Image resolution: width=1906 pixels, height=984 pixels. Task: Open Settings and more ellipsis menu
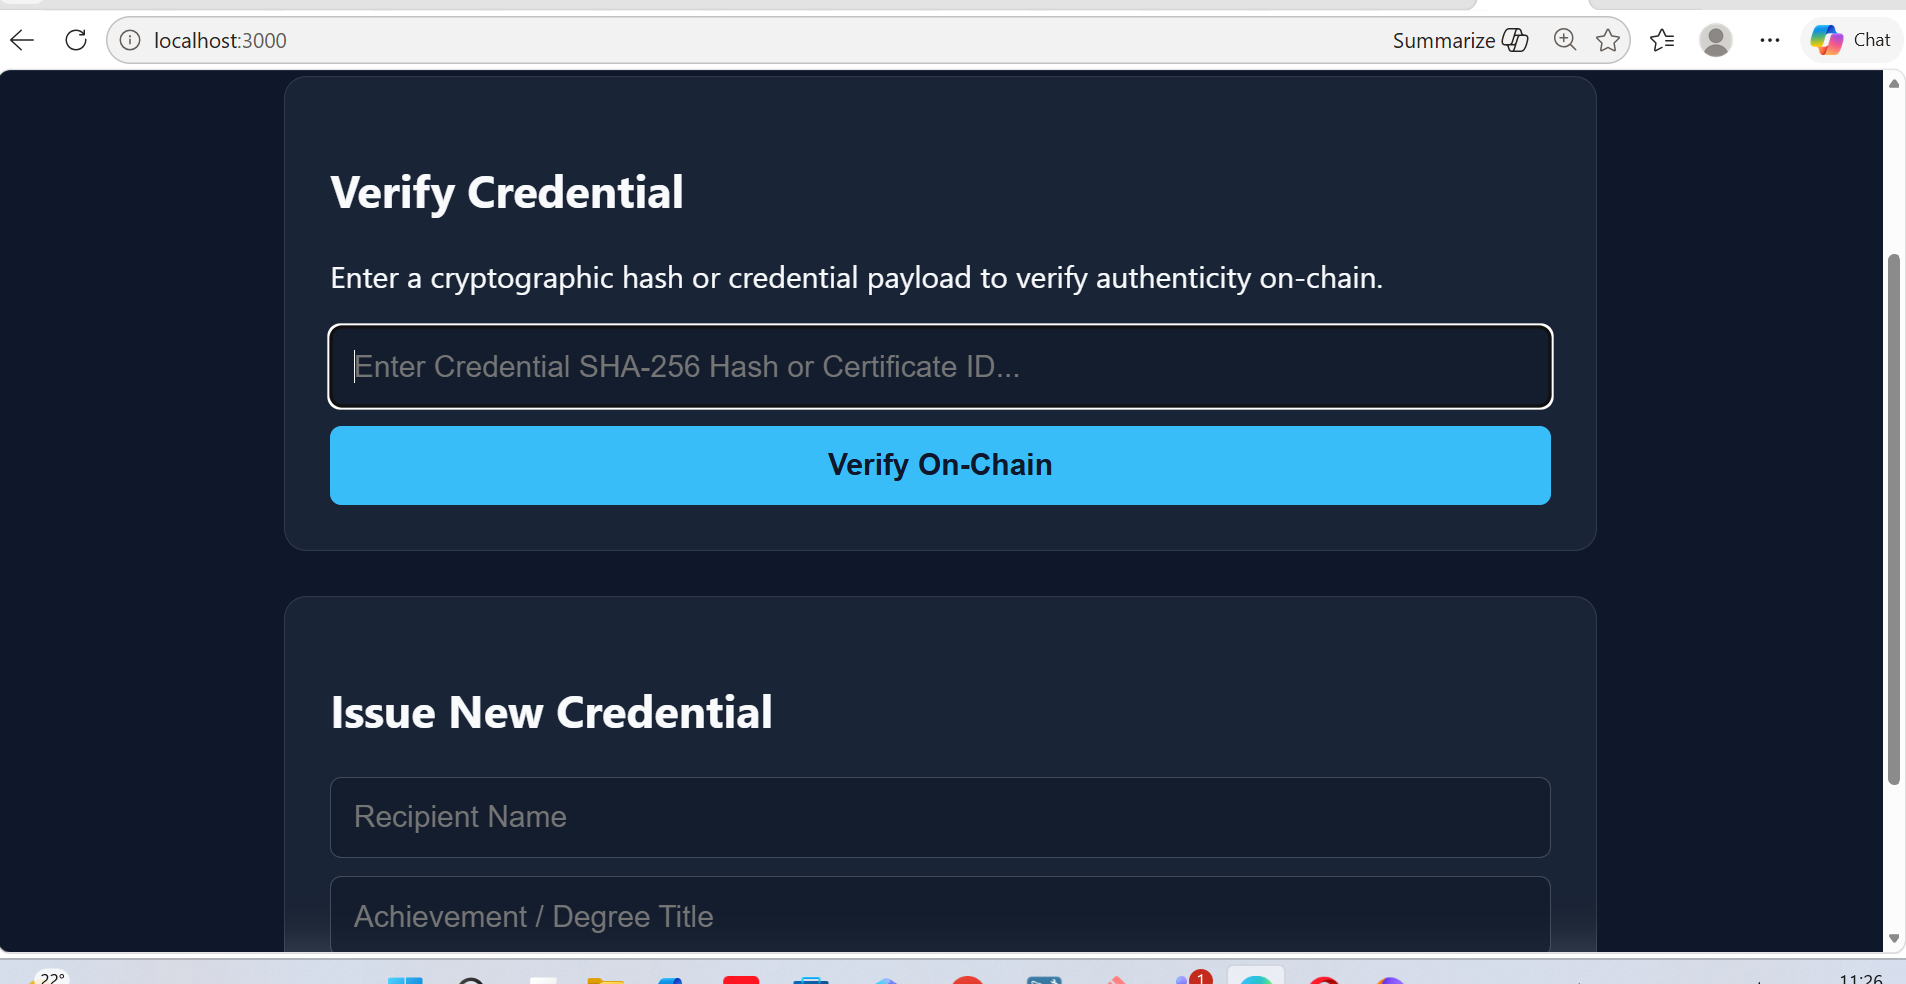[1770, 40]
